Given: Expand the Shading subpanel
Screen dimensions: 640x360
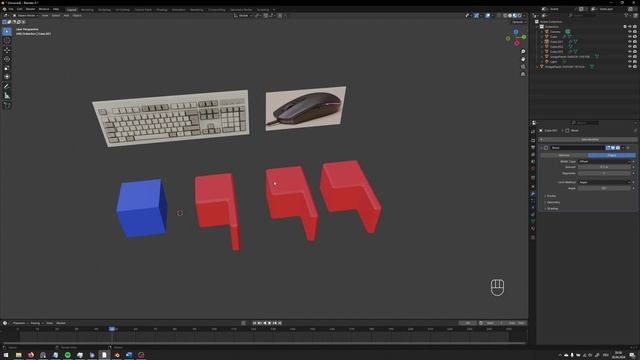Looking at the screenshot, I should point(552,209).
